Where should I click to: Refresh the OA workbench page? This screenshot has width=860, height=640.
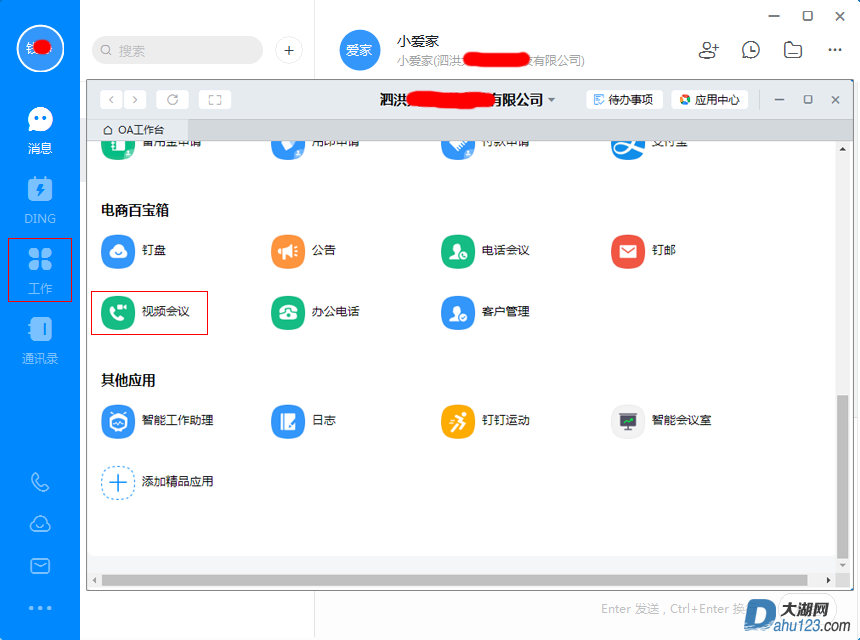(172, 100)
